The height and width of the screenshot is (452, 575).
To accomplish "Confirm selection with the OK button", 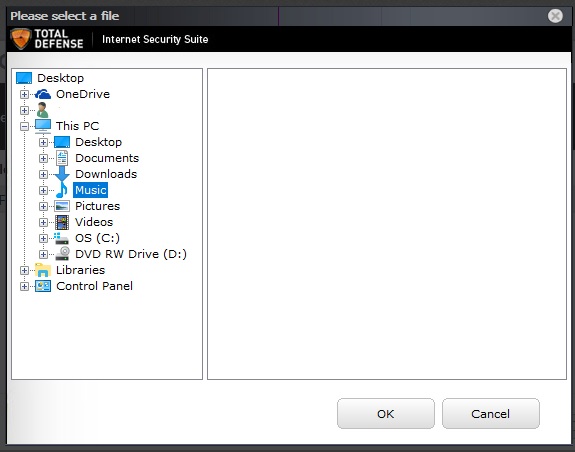I will (x=386, y=414).
